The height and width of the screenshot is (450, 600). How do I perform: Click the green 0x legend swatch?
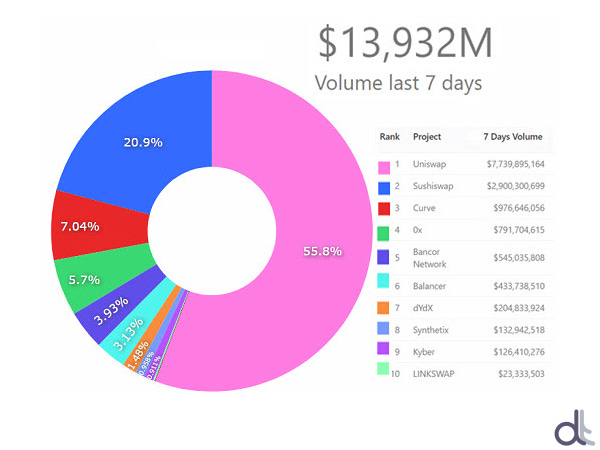383,233
